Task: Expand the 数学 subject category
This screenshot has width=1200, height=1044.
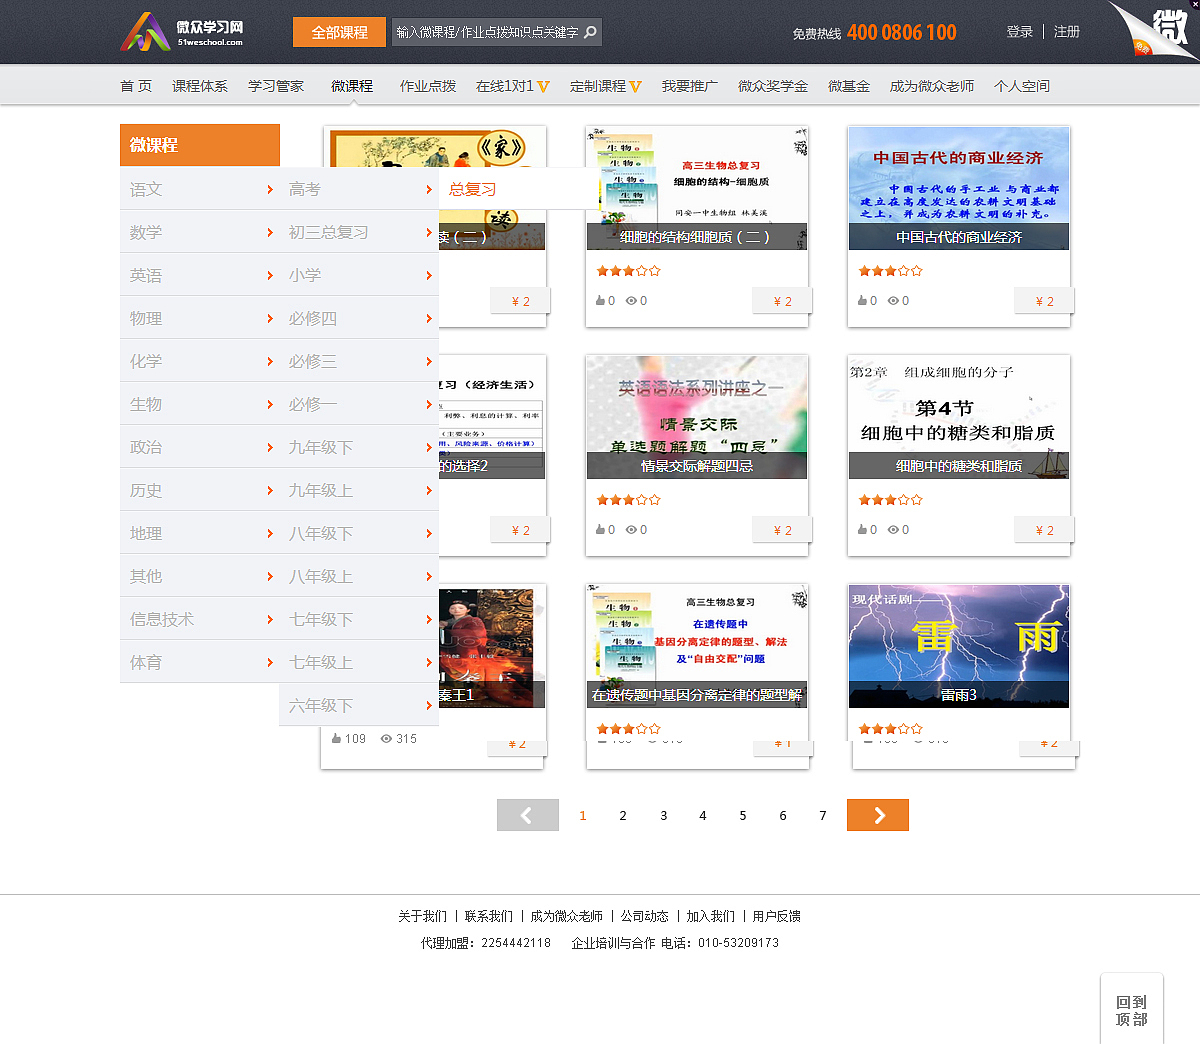Action: 200,232
